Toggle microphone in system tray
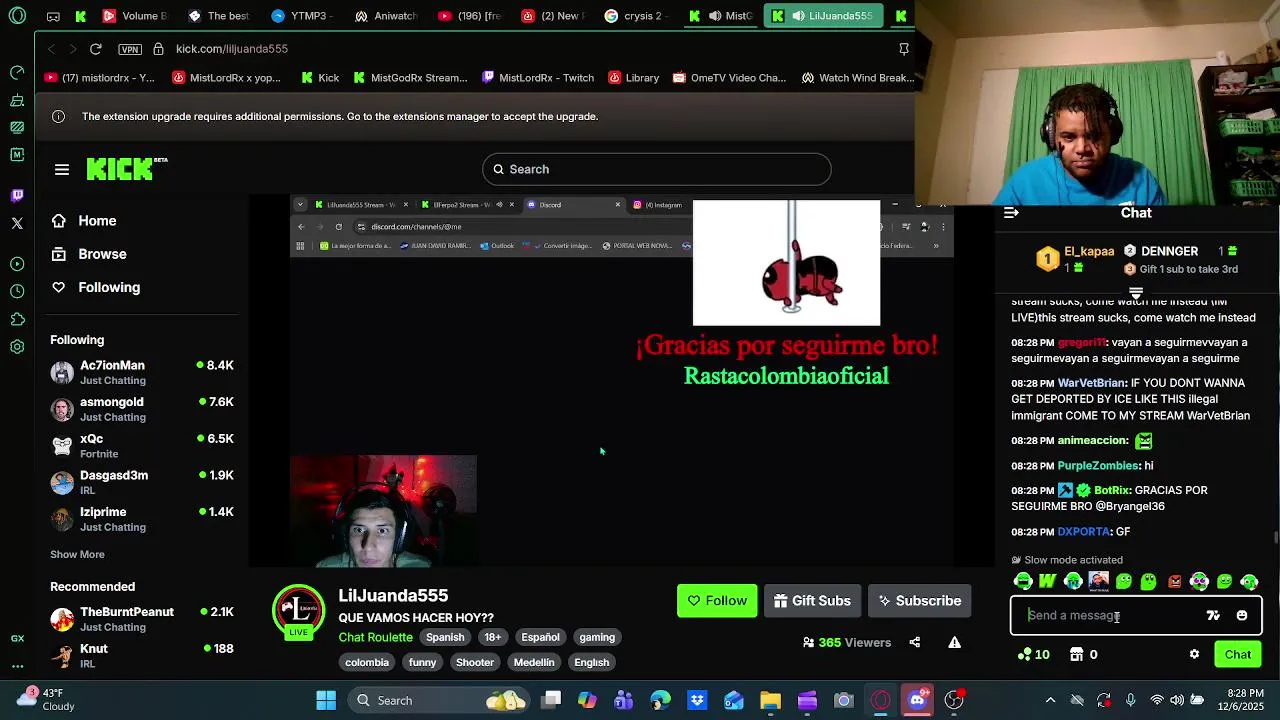This screenshot has height=720, width=1280. 1130,700
